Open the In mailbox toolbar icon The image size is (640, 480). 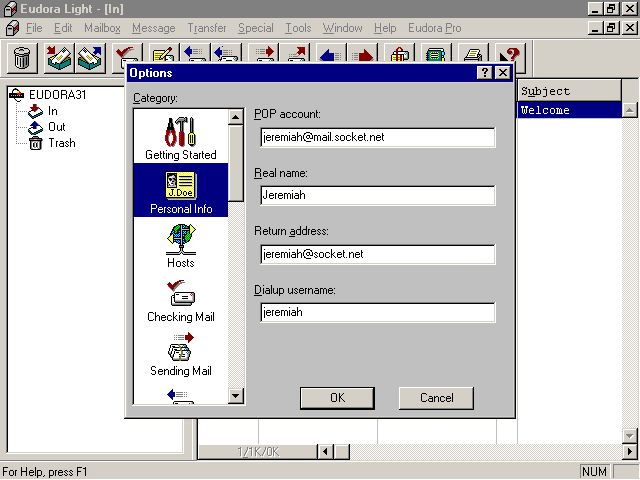tap(59, 58)
